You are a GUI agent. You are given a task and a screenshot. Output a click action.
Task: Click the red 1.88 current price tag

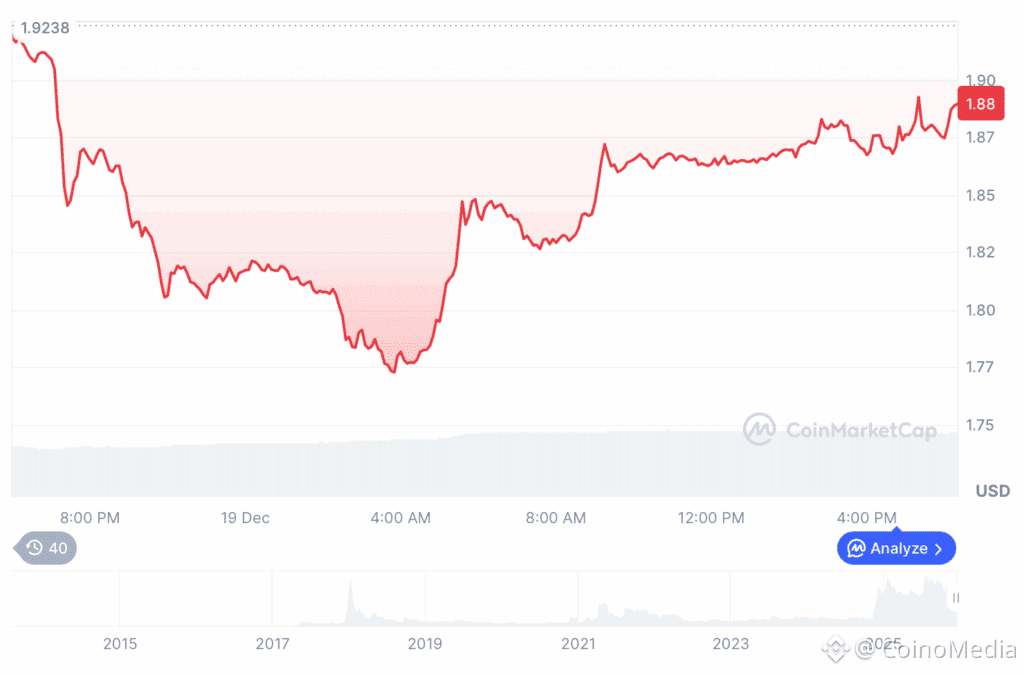coord(980,104)
